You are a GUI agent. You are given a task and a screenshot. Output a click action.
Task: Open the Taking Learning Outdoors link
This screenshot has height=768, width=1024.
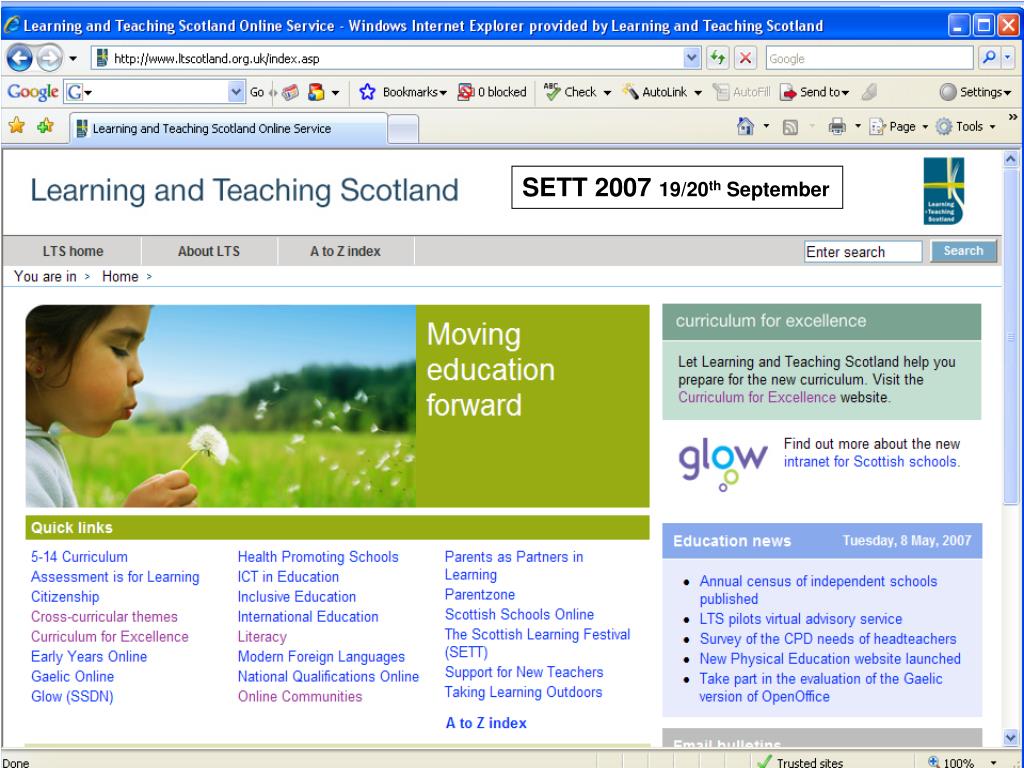pyautogui.click(x=523, y=692)
